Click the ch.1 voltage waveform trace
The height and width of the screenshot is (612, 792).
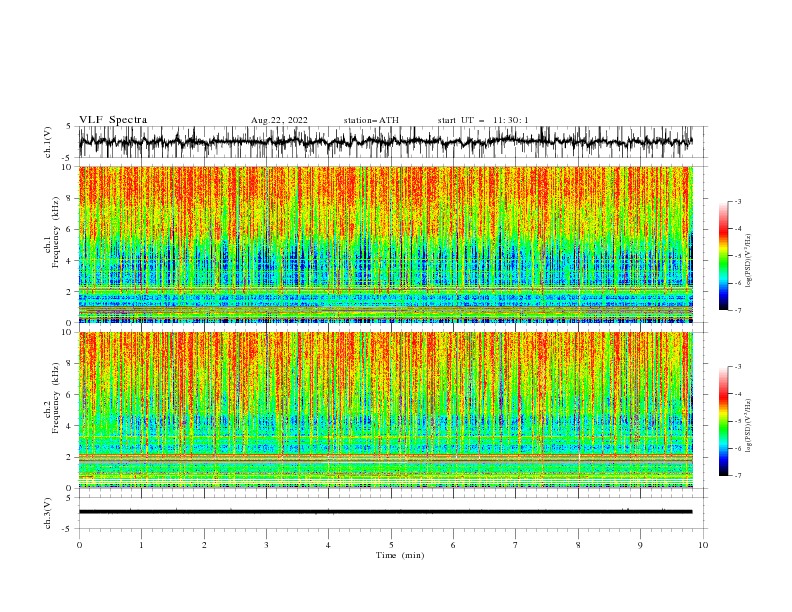386,142
